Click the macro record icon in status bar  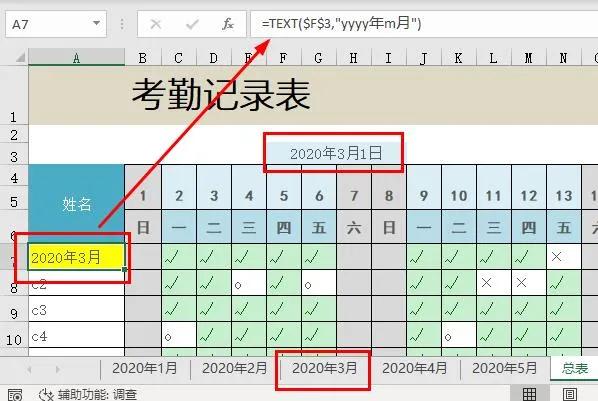click(x=14, y=395)
